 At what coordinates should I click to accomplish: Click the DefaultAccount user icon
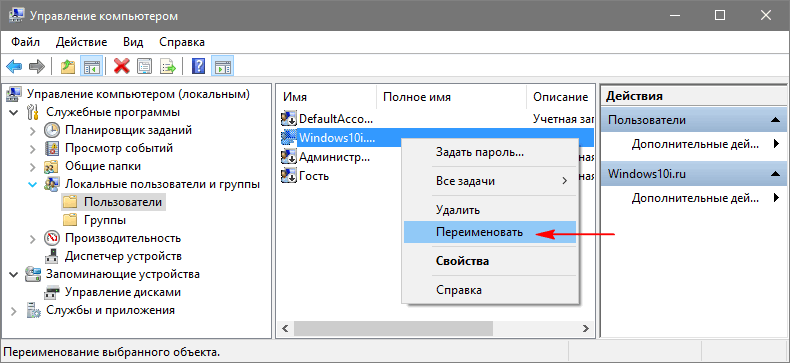point(289,119)
